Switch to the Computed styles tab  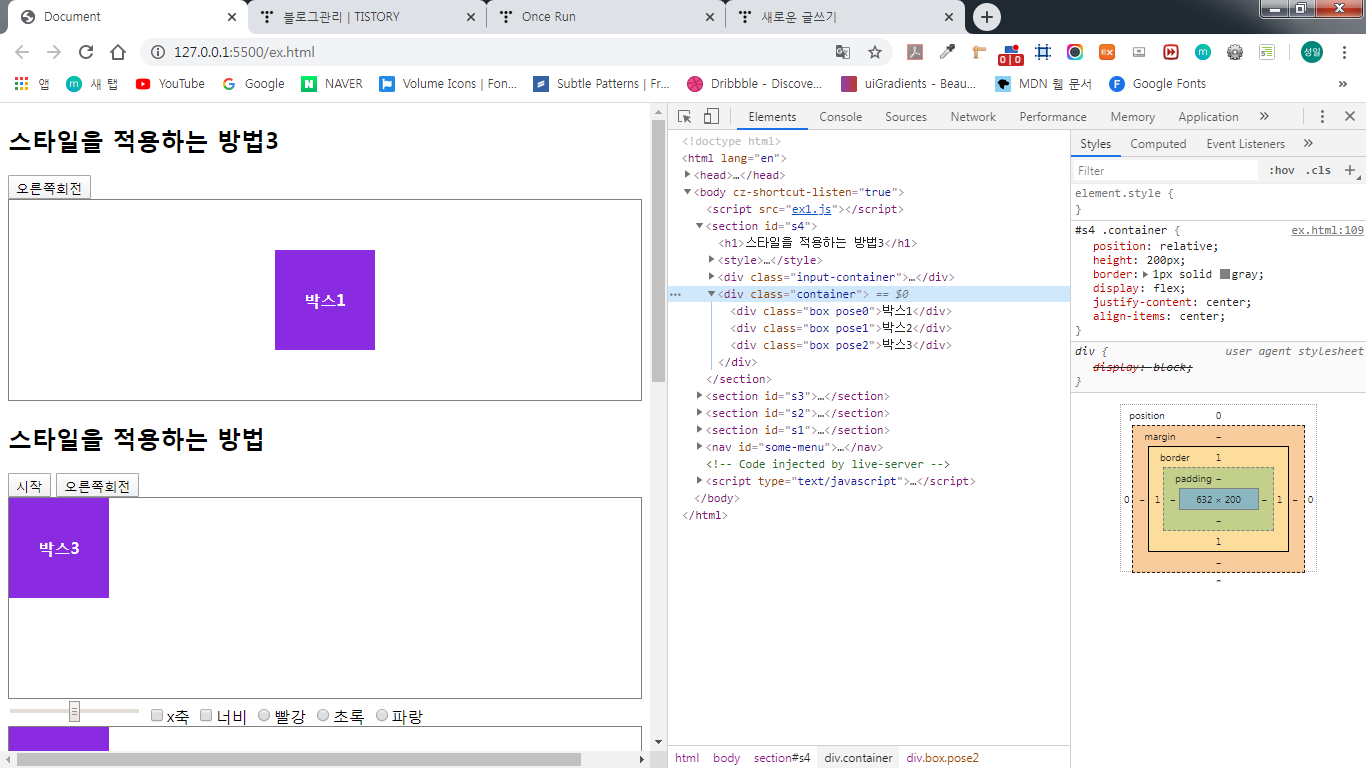point(1158,144)
